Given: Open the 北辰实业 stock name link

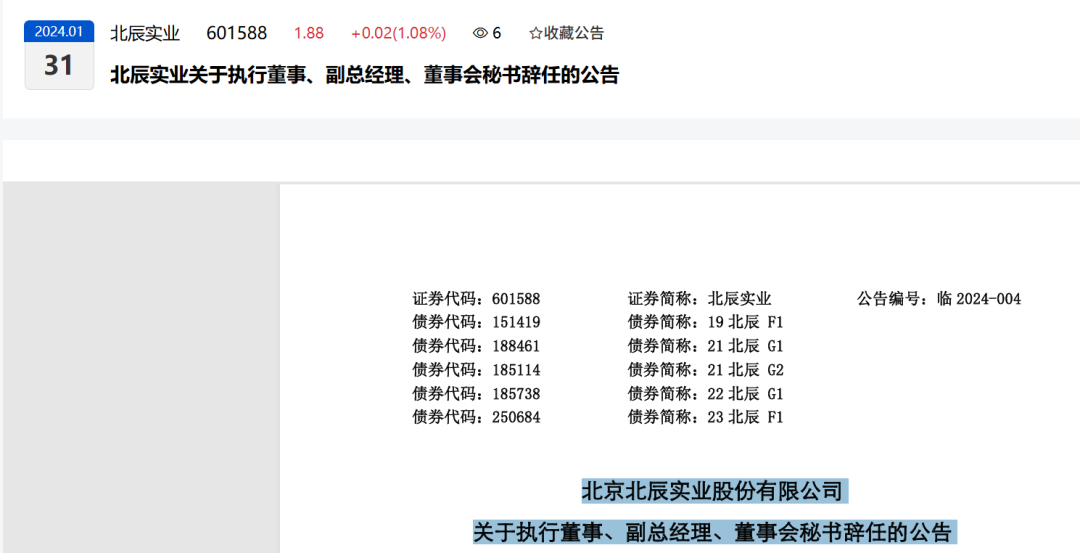Looking at the screenshot, I should pos(145,33).
